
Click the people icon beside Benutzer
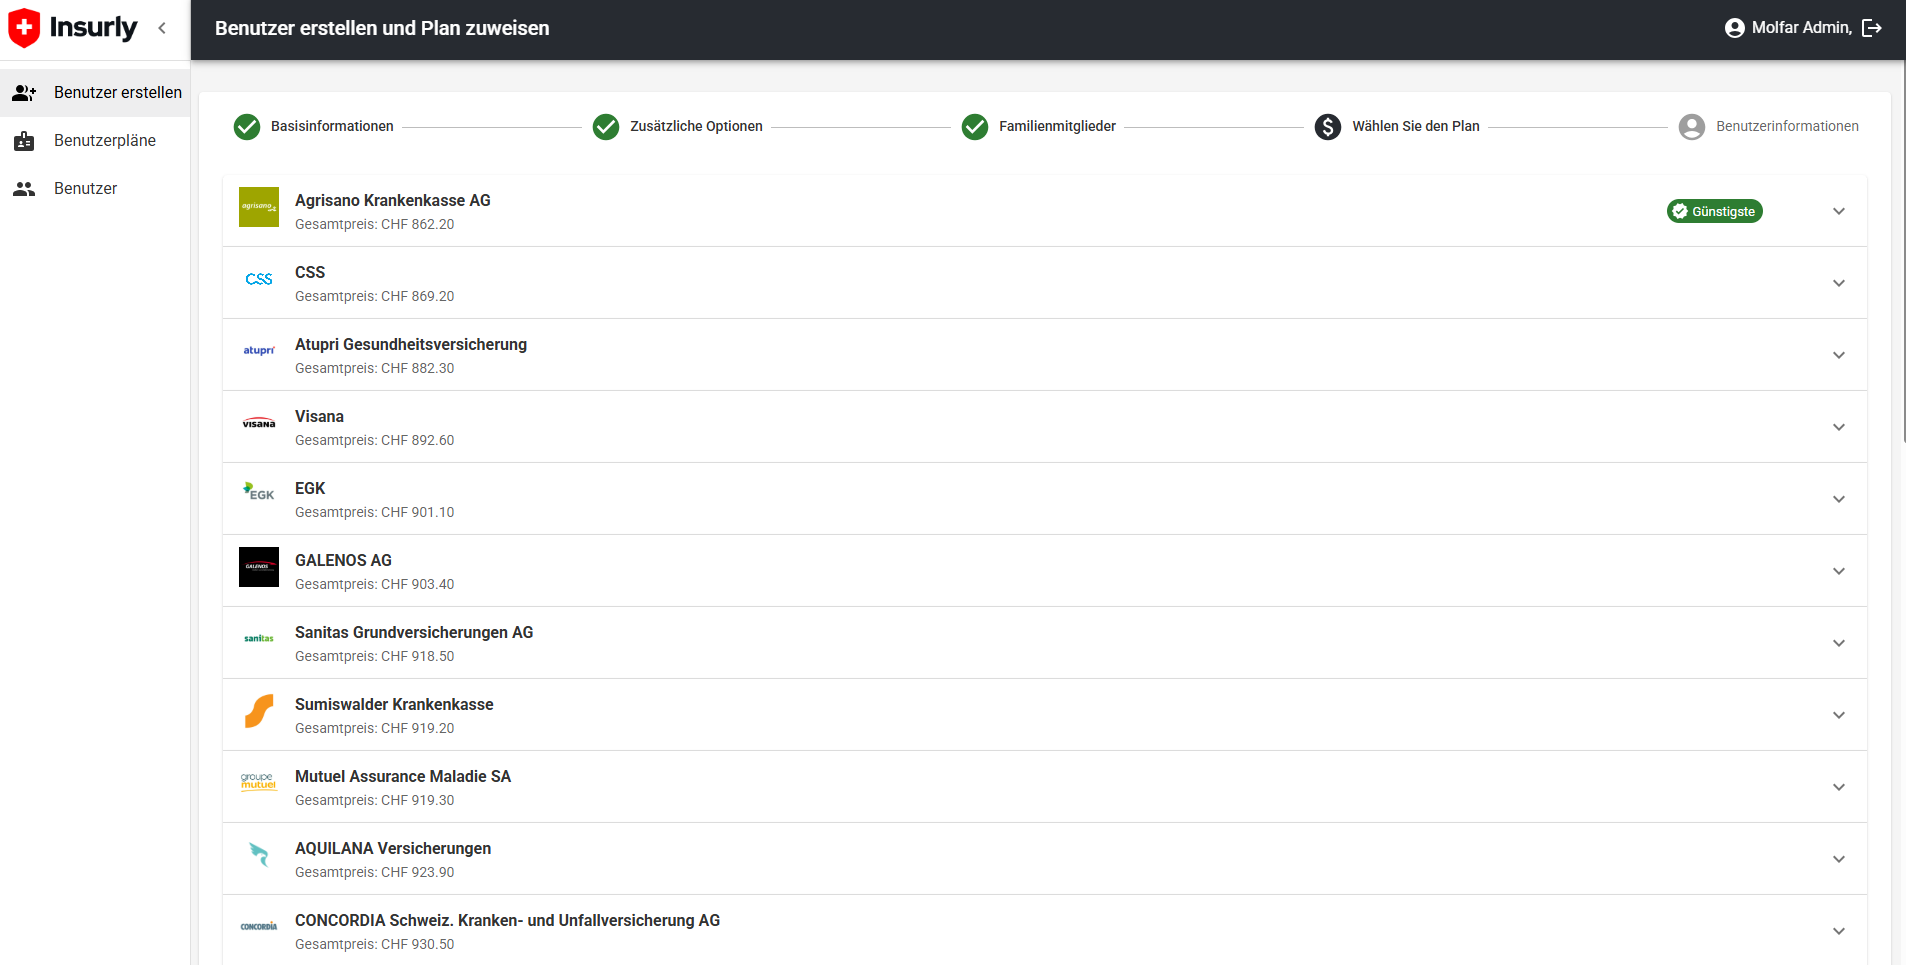[x=23, y=188]
